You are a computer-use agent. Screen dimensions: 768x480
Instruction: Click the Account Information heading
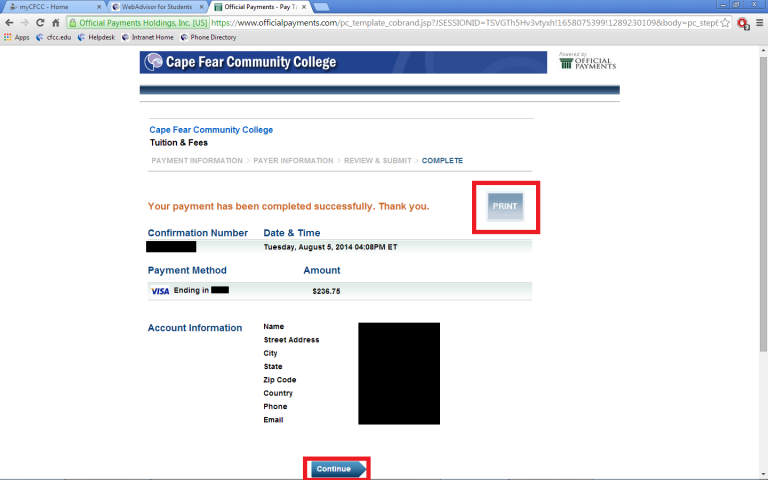[x=195, y=328]
